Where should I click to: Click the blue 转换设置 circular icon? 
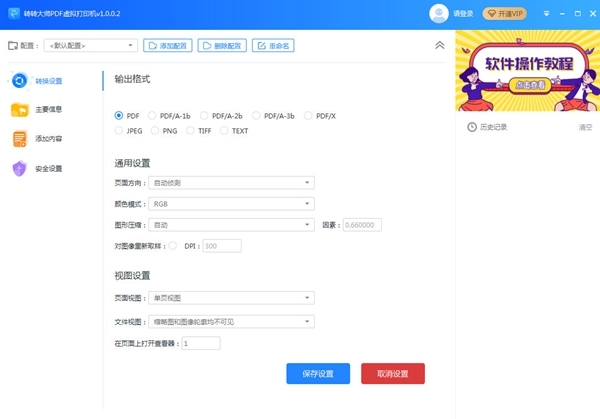tap(20, 81)
